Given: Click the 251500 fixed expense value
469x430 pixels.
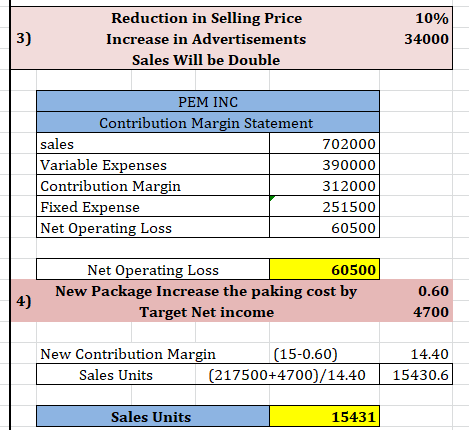Looking at the screenshot, I should click(x=324, y=207).
